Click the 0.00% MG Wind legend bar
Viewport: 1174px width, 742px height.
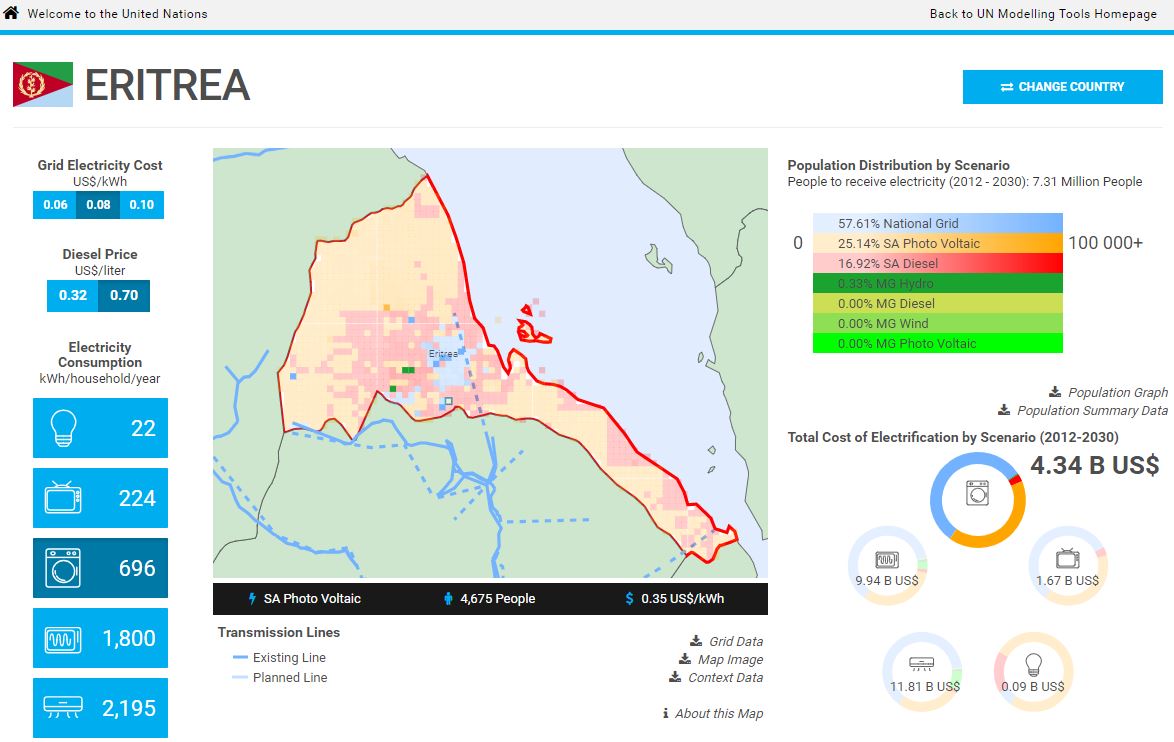pyautogui.click(x=937, y=323)
